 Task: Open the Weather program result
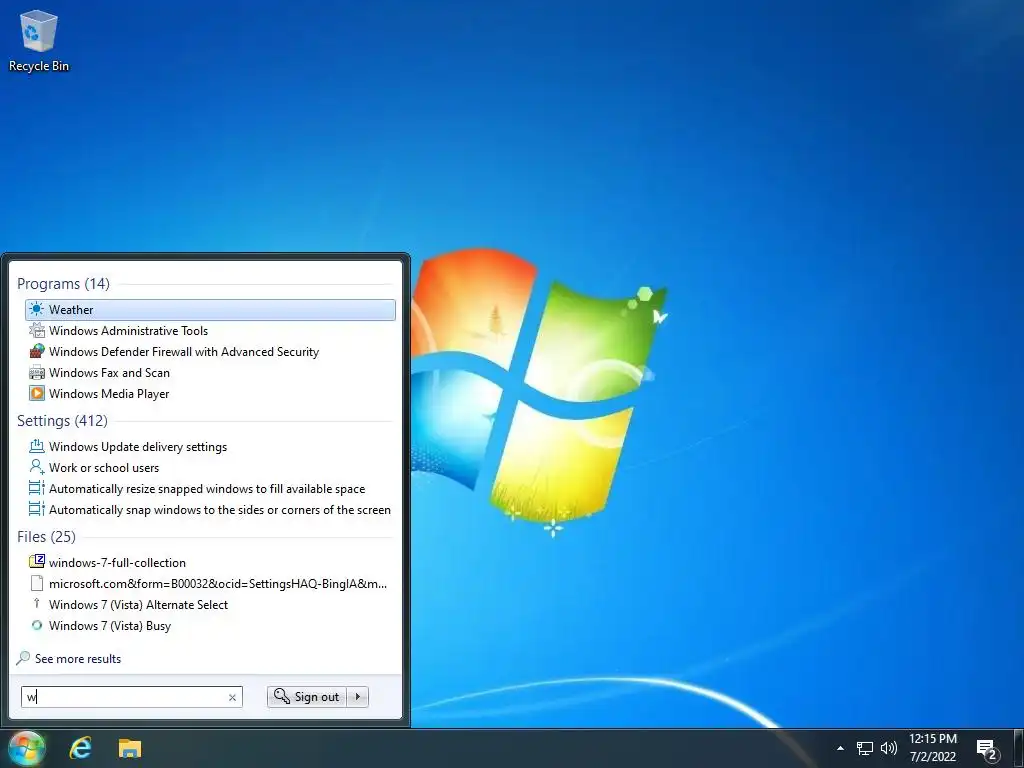(x=210, y=310)
